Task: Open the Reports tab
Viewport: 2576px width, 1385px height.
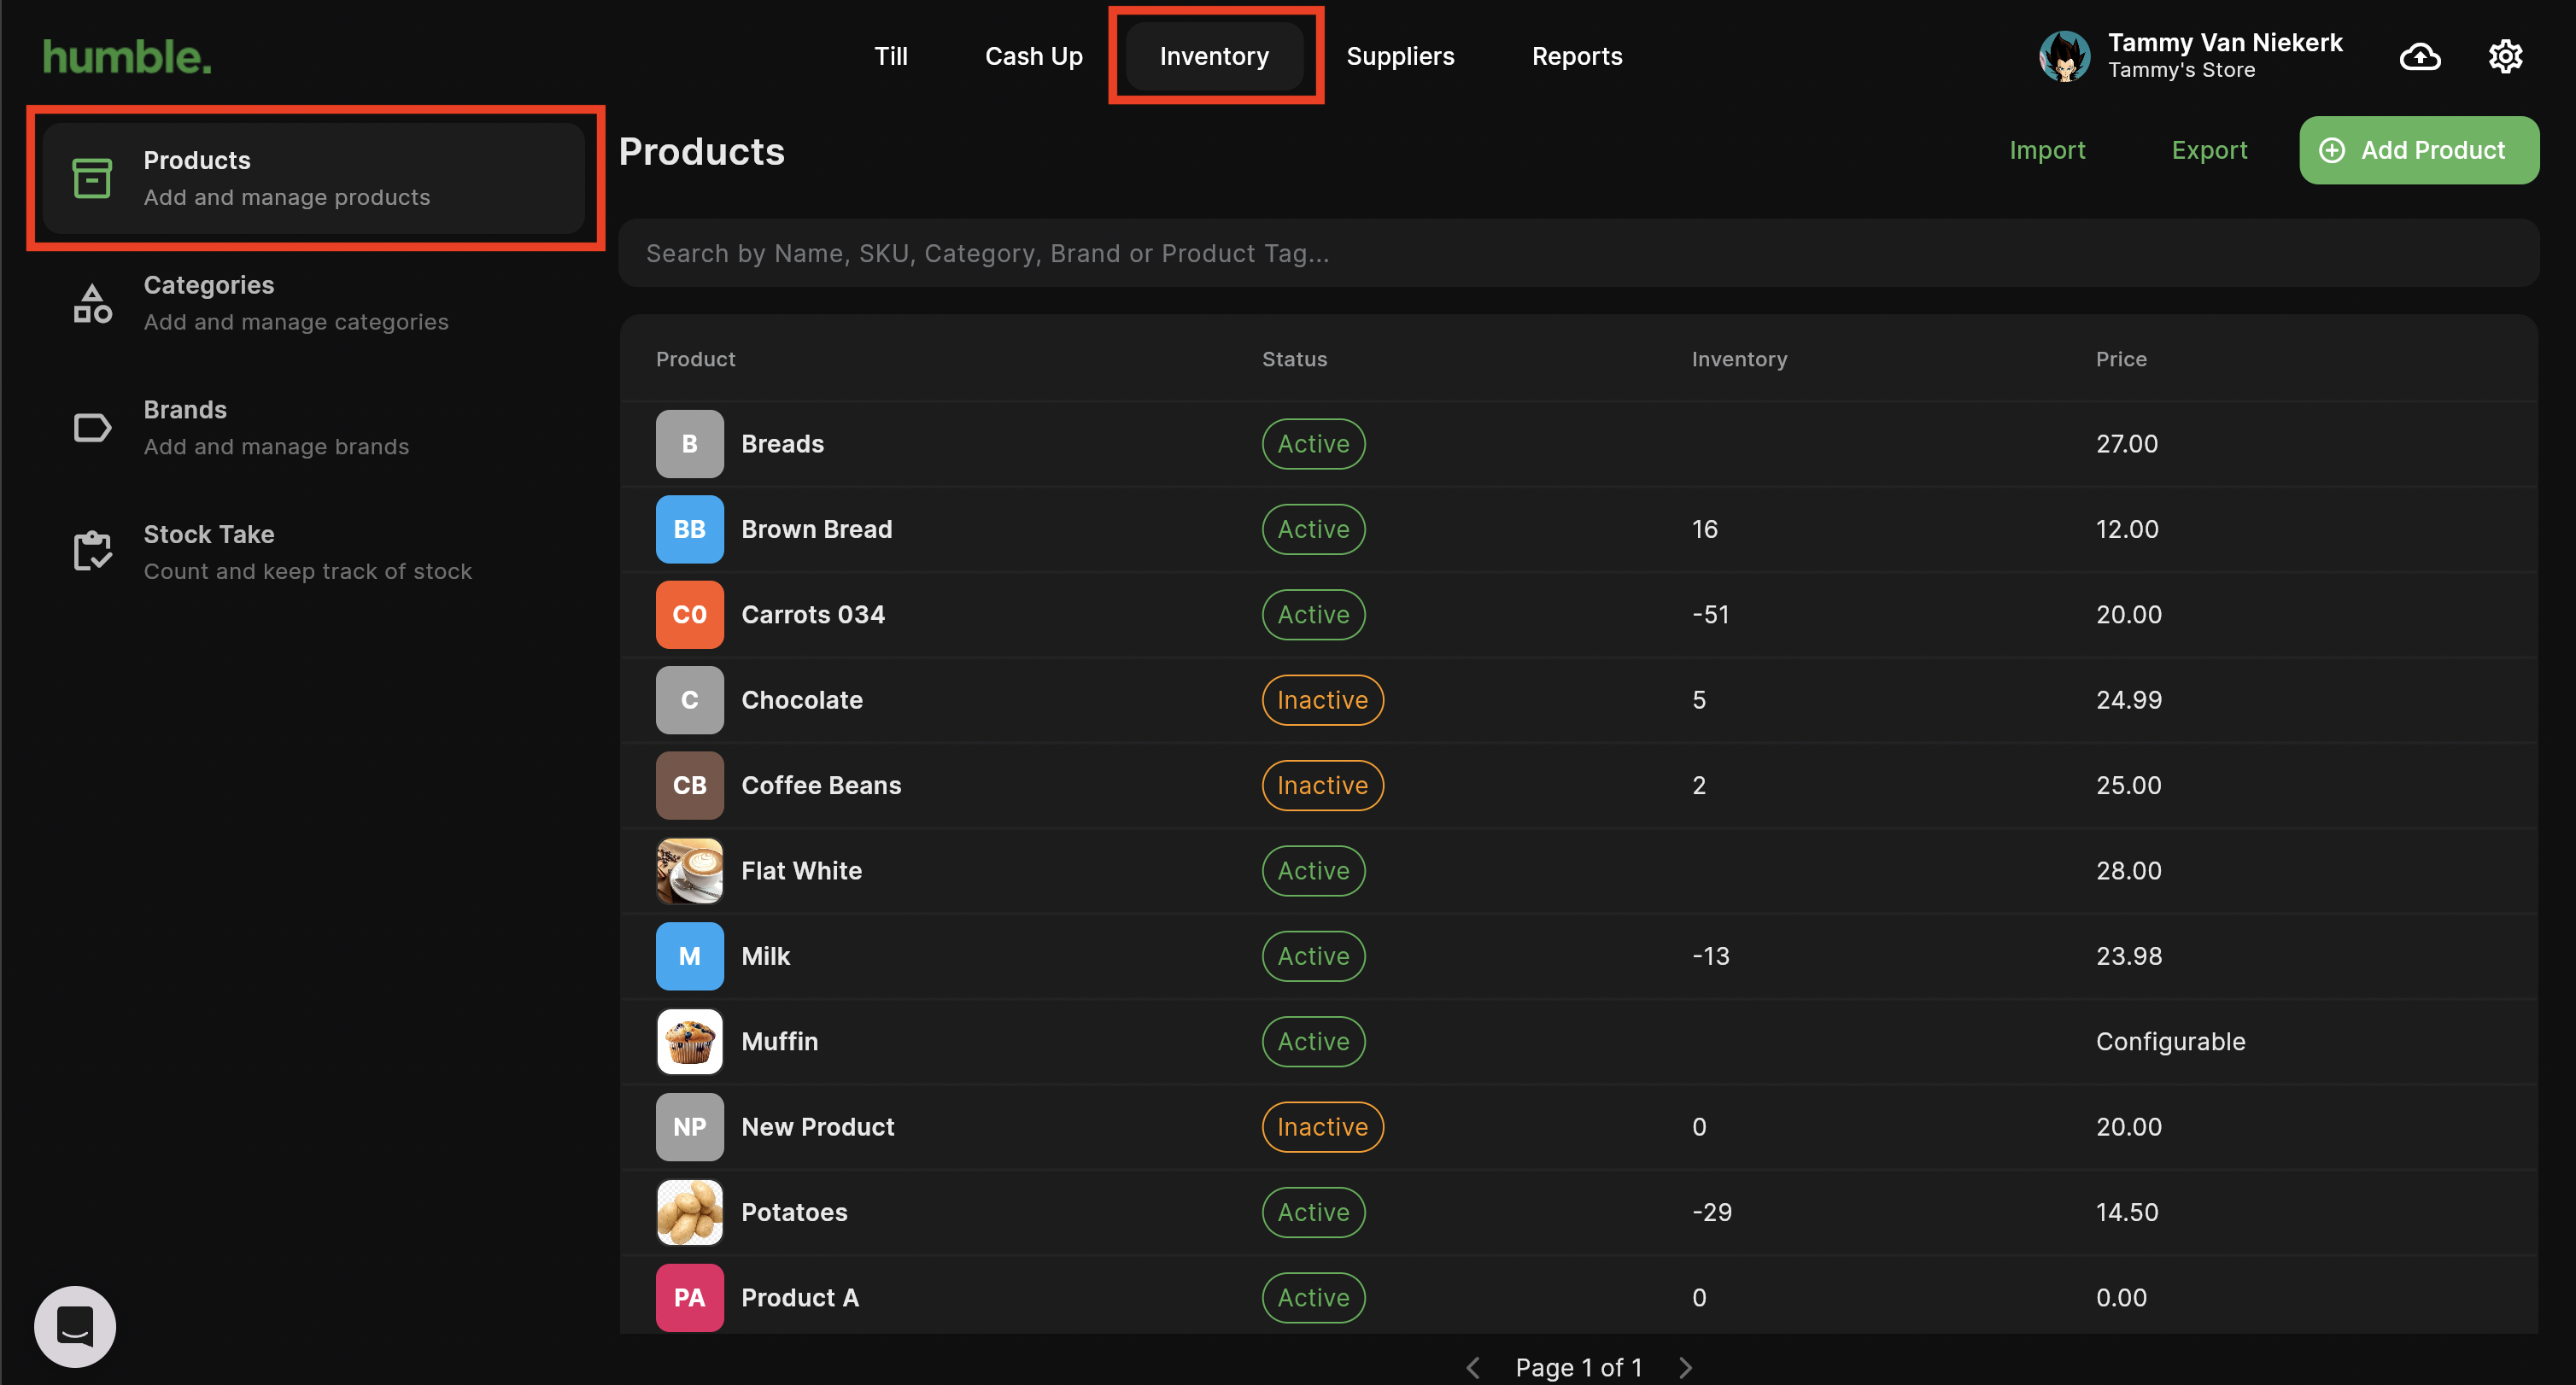Action: [x=1577, y=57]
